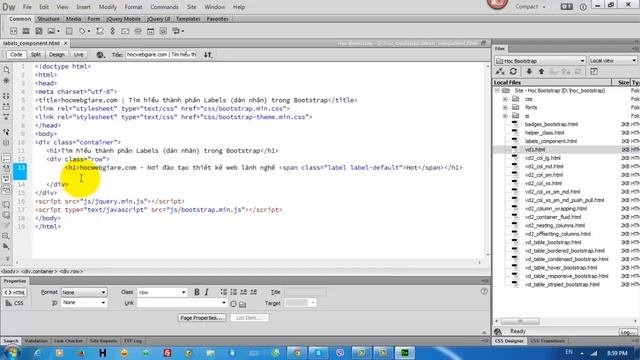Open the Class dropdown showing row

162,292
